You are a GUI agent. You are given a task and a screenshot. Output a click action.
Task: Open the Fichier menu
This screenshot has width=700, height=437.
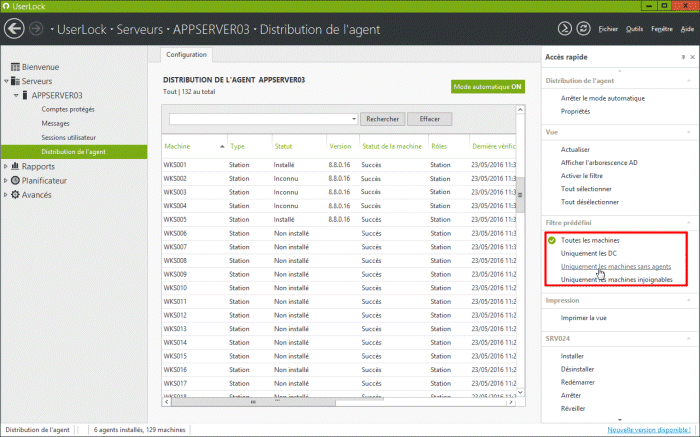(608, 29)
